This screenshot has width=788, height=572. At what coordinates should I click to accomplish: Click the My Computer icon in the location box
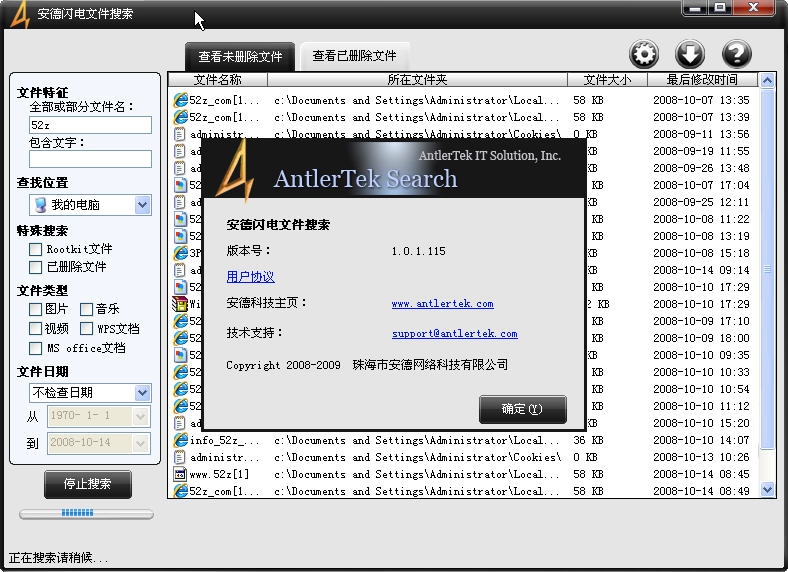tap(40, 205)
